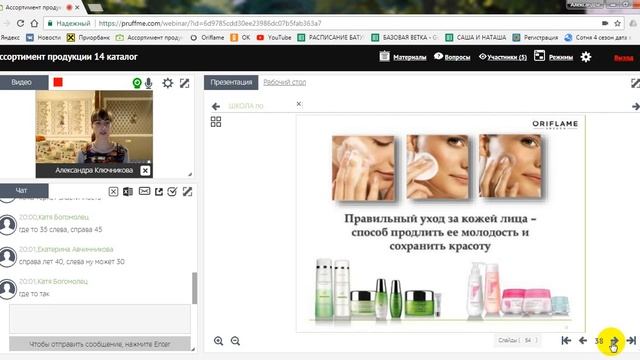
Task: Open Вопросы in the top bar
Action: [x=457, y=58]
